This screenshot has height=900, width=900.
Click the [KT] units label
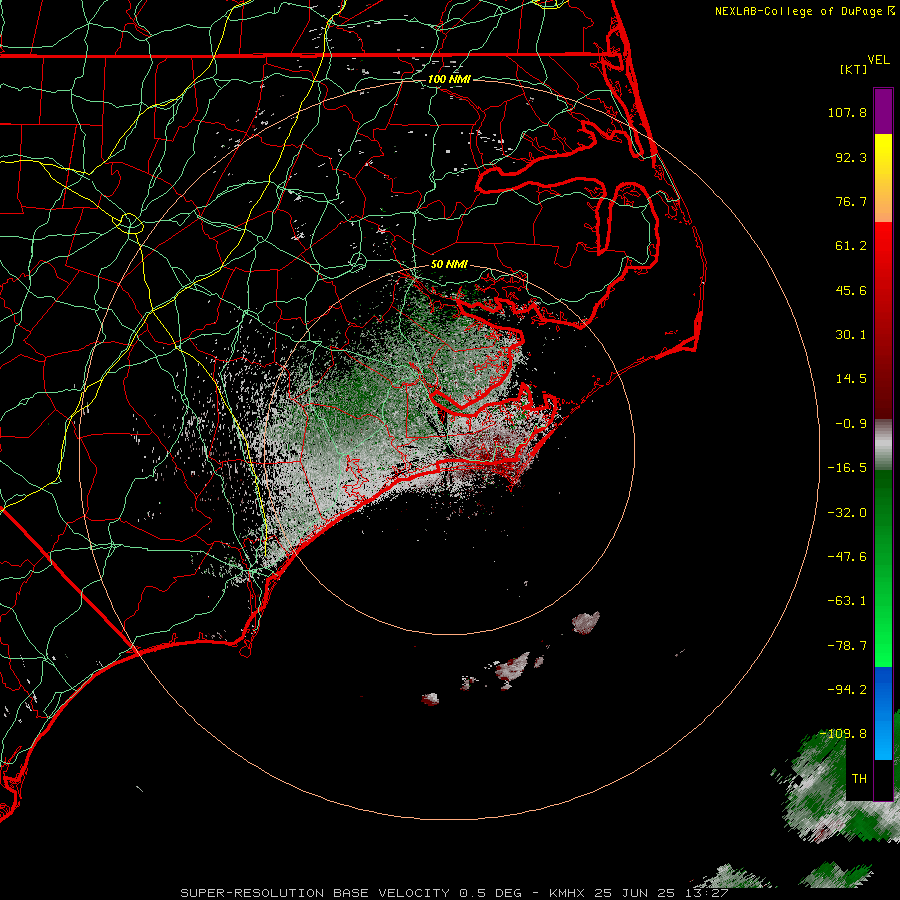coord(853,69)
